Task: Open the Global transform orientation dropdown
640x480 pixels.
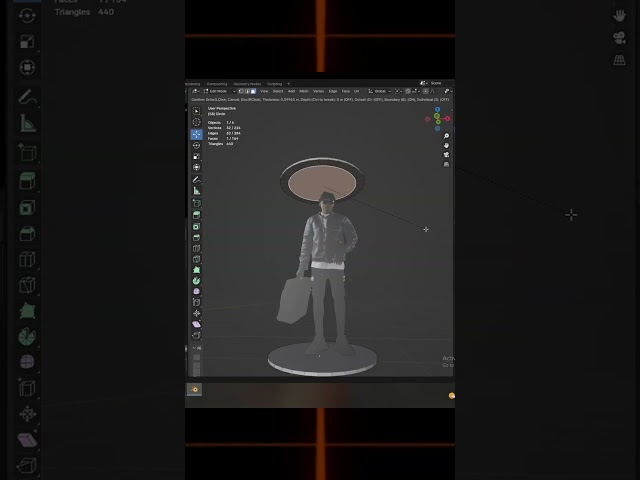Action: coord(380,91)
